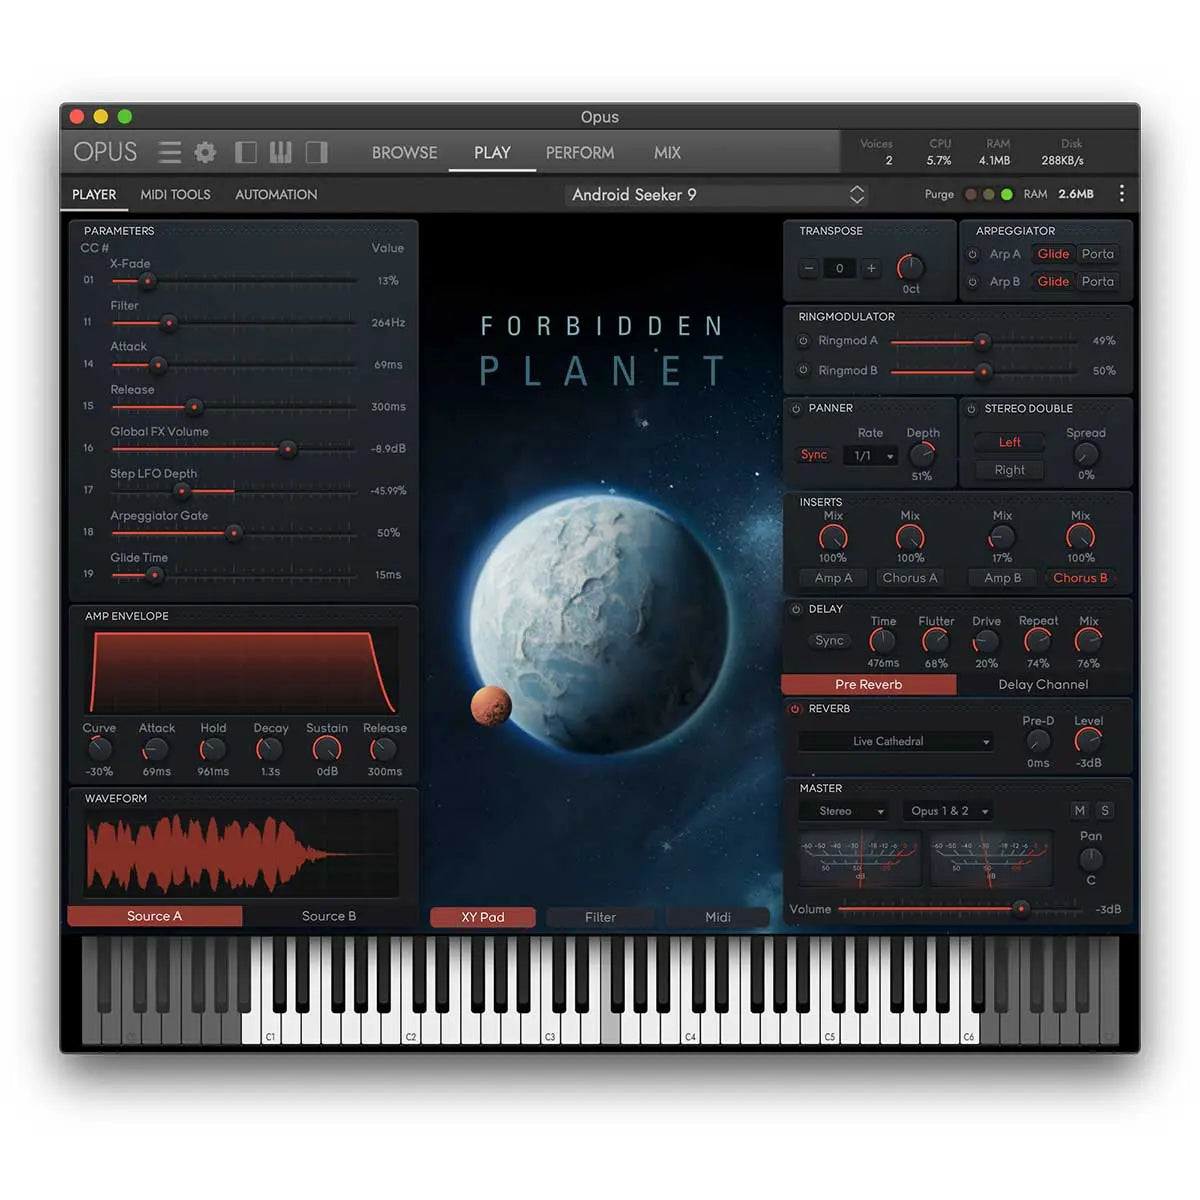Open the three-dot menu beside RAM readout
1200x1200 pixels.
click(1122, 194)
